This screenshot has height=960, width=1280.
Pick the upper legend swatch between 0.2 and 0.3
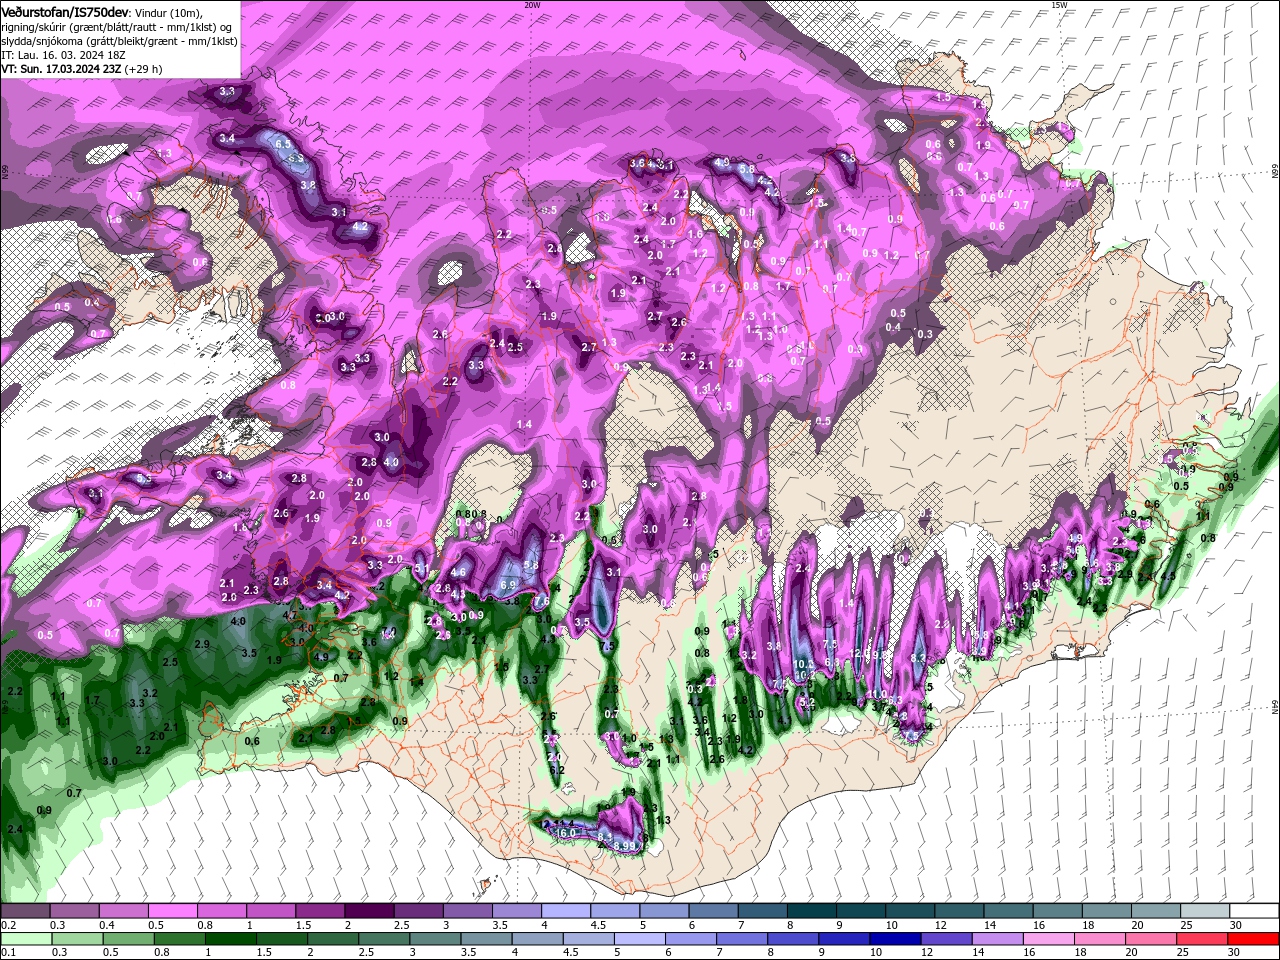pyautogui.click(x=24, y=912)
